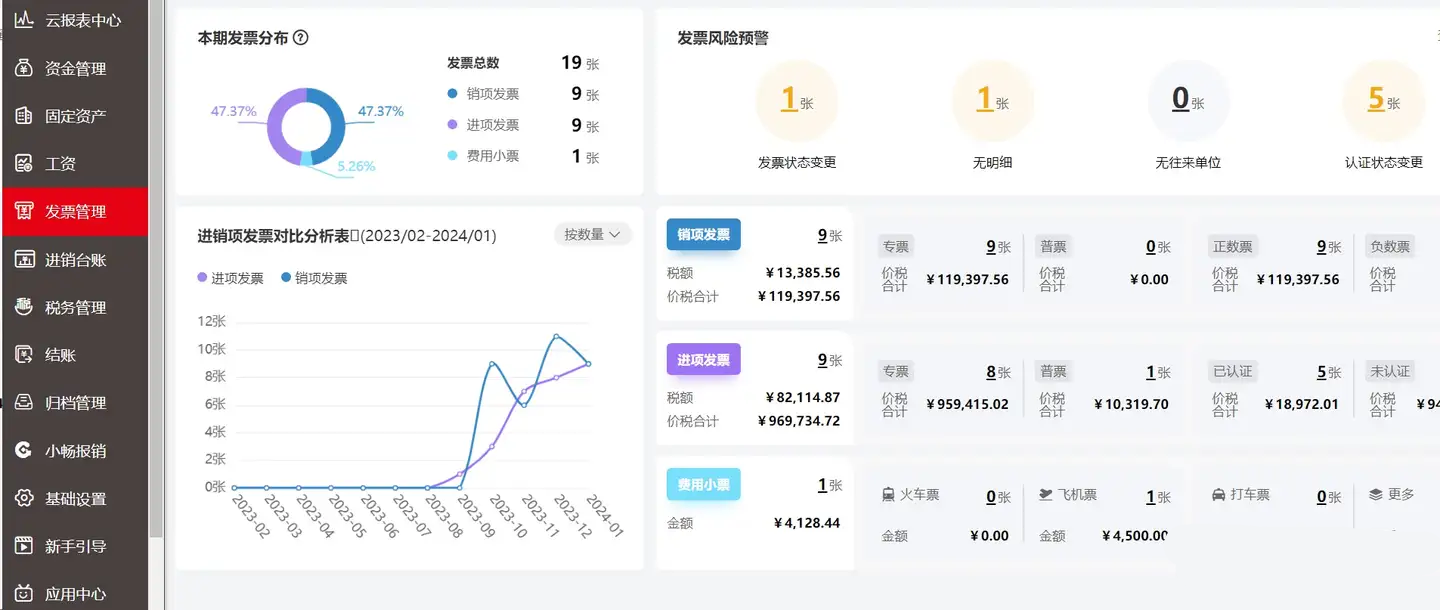Viewport: 1440px width, 610px height.
Task: Open the 按数量 dropdown
Action: coord(592,235)
